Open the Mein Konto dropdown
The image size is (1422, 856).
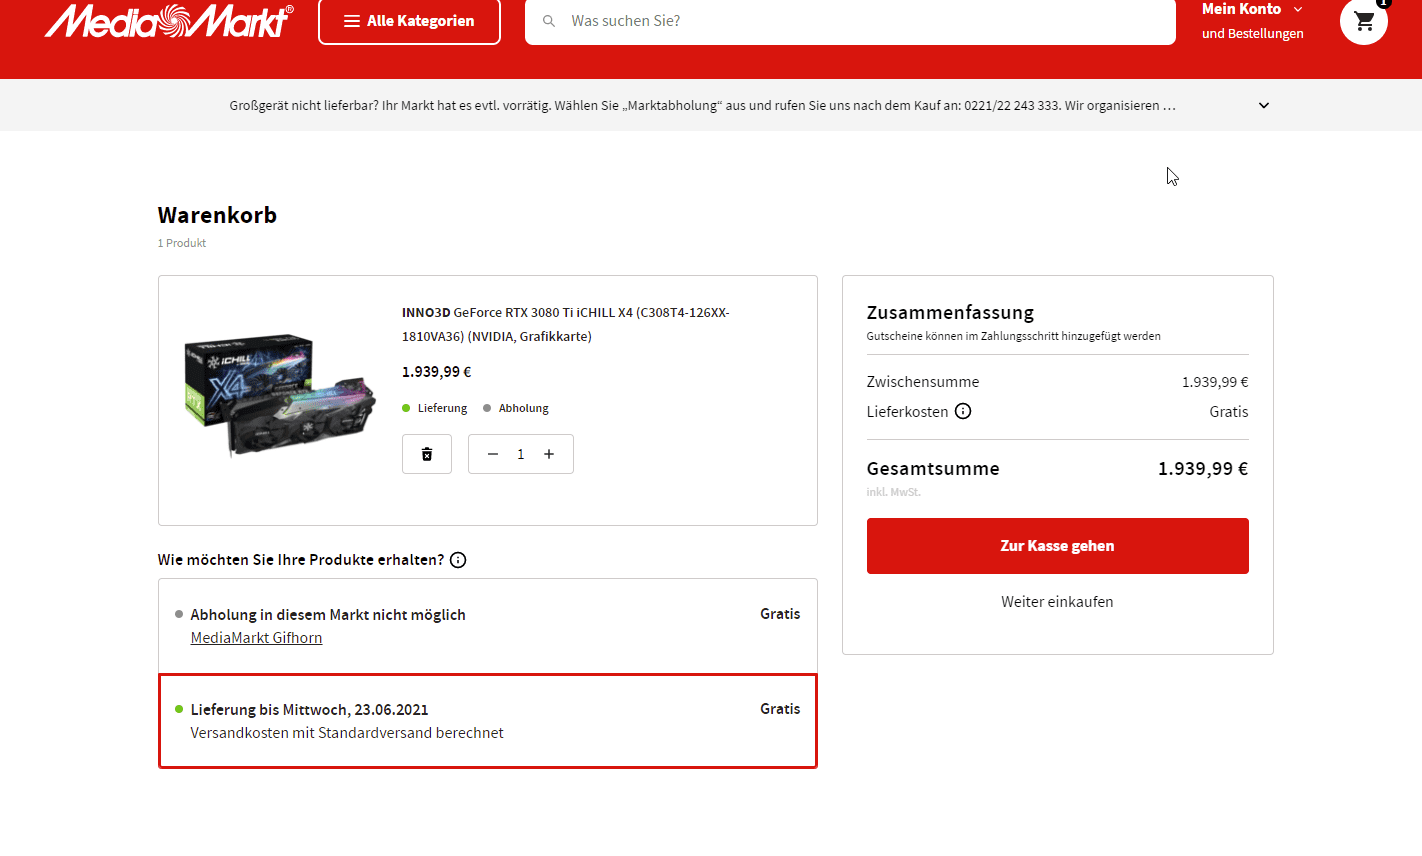tap(1252, 9)
